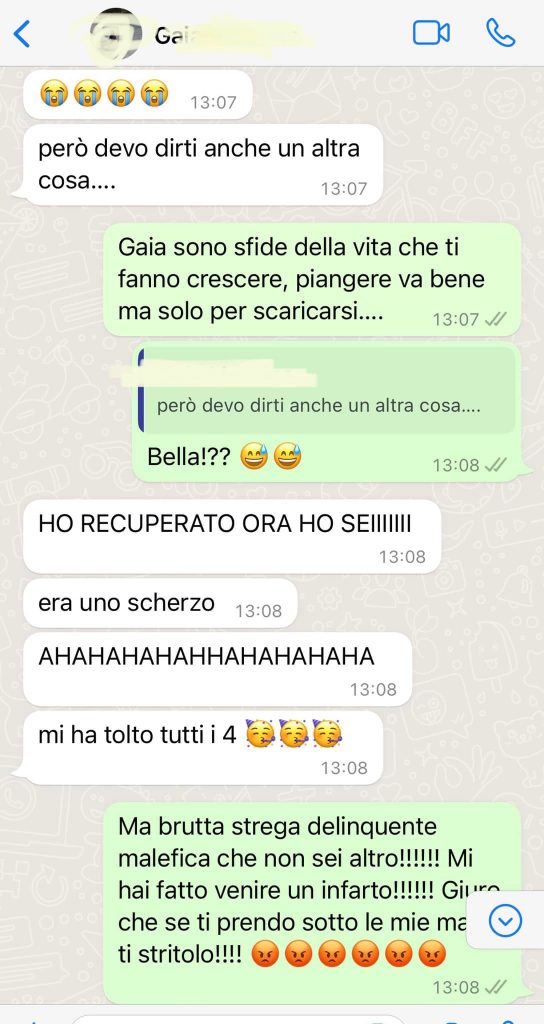
Task: Tap the "Bella!??" reply text
Action: click(x=189, y=457)
